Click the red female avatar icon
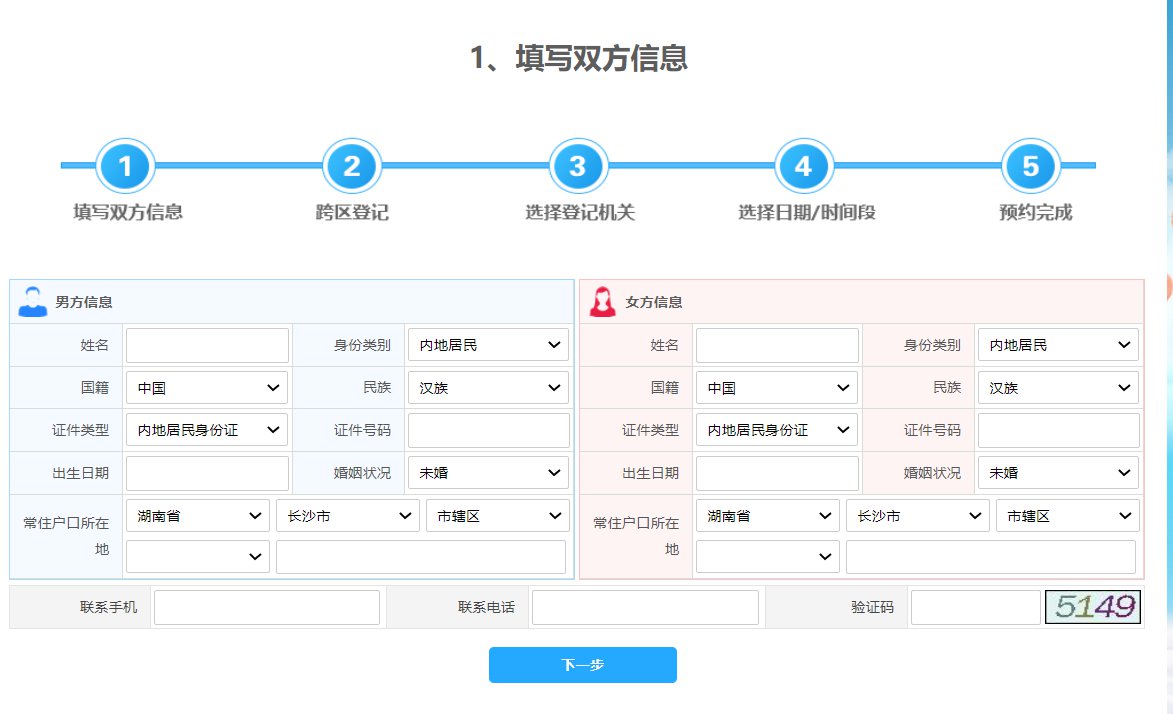 (602, 301)
